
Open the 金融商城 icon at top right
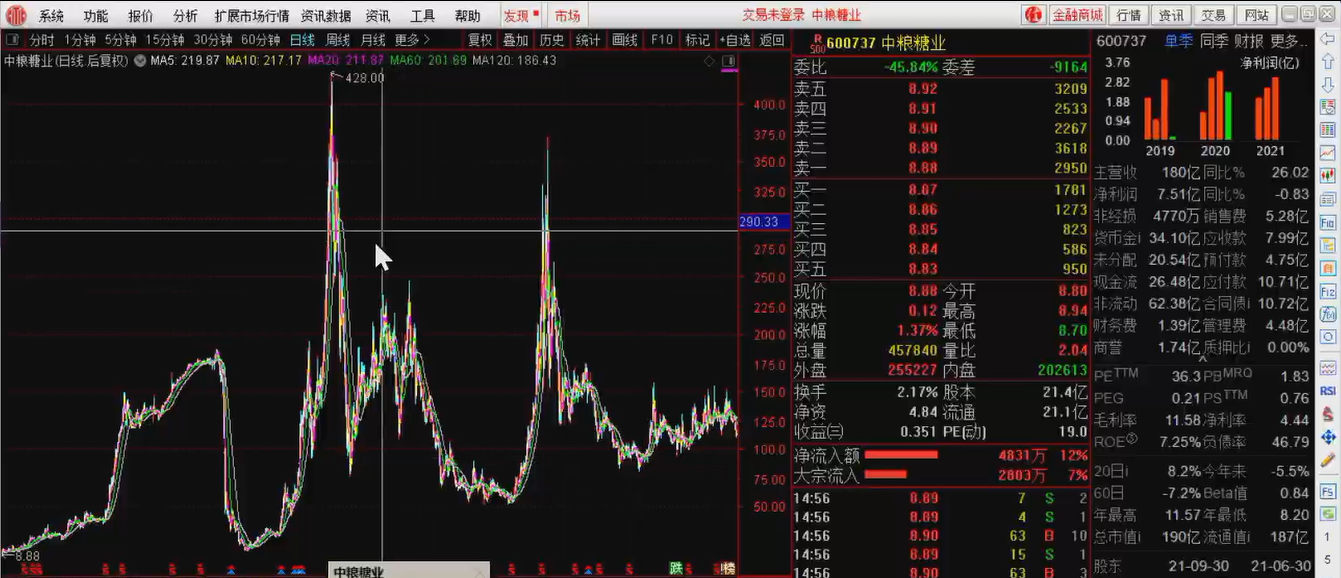tap(1078, 15)
